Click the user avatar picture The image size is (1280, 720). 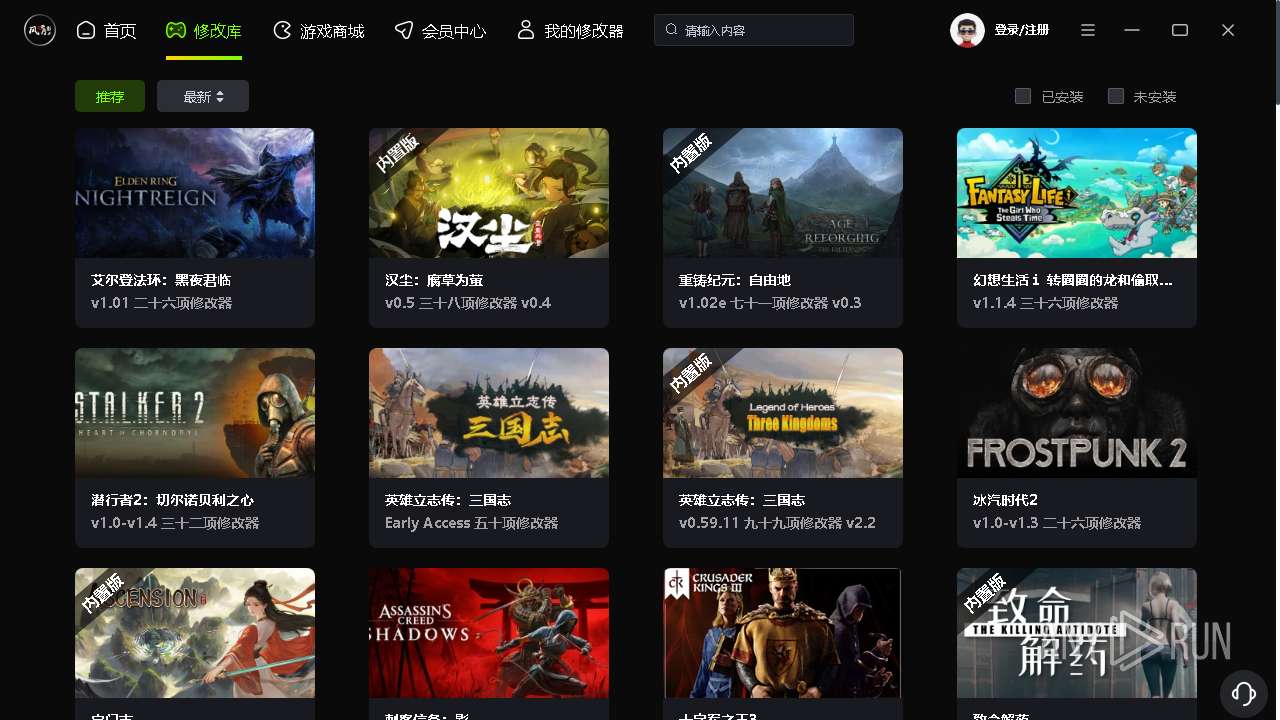click(967, 30)
